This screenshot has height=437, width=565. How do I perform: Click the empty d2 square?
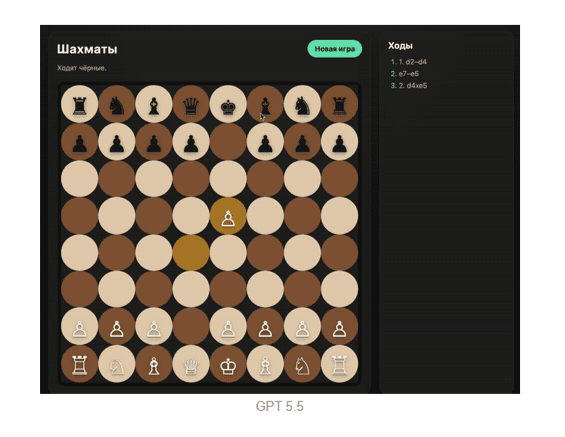[x=191, y=327]
